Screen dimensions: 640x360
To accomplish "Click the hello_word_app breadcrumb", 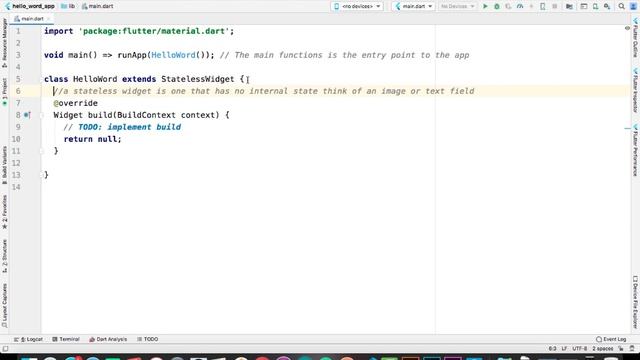I will coord(29,6).
